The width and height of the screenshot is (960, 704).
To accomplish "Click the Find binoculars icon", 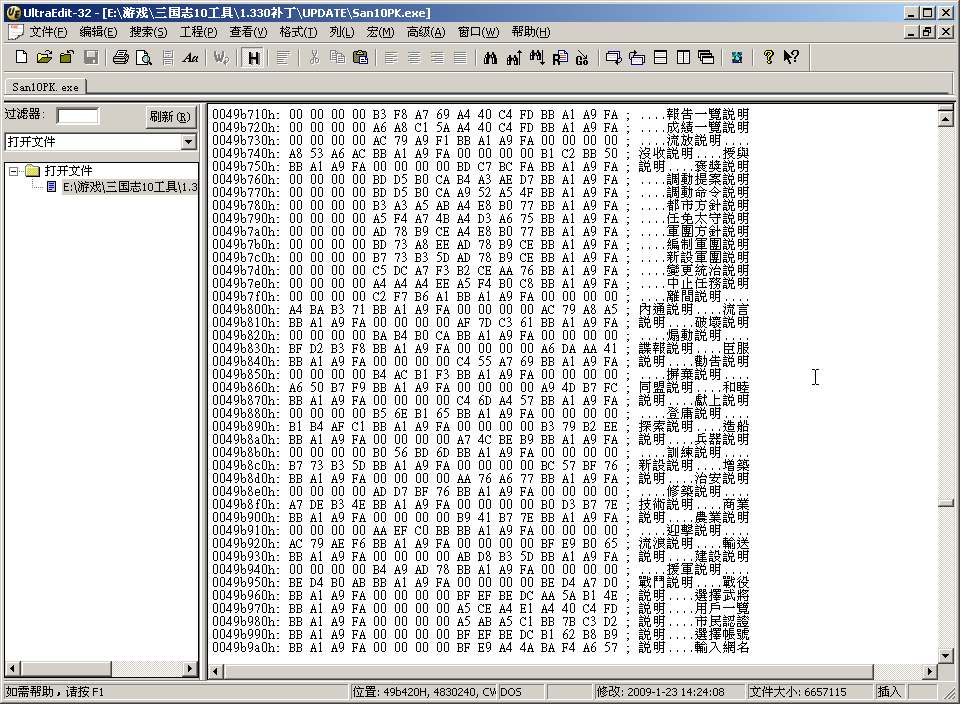I will pyautogui.click(x=490, y=58).
